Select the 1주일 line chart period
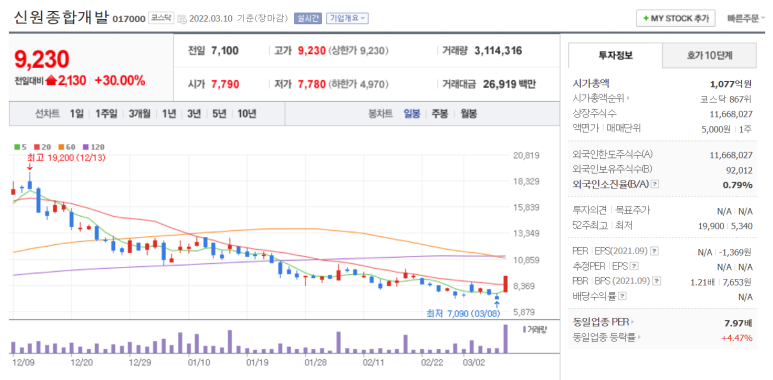The image size is (773, 380). point(106,114)
